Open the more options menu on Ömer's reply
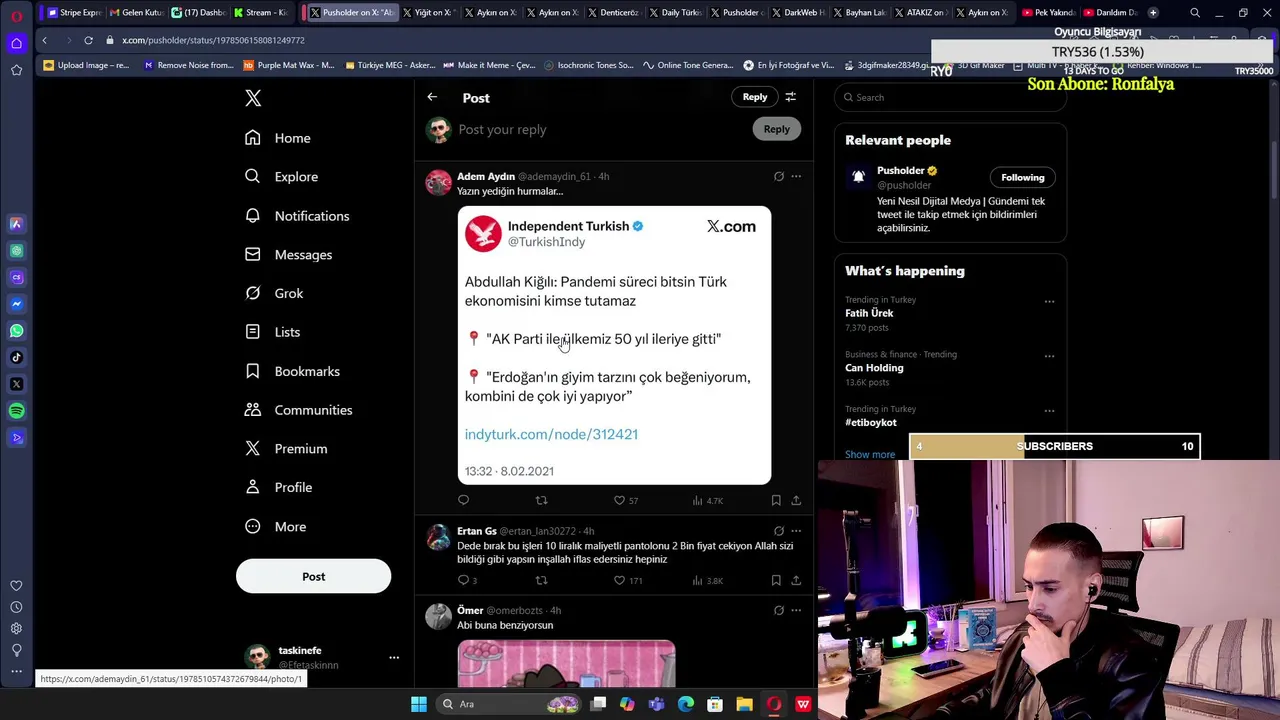 (x=796, y=610)
